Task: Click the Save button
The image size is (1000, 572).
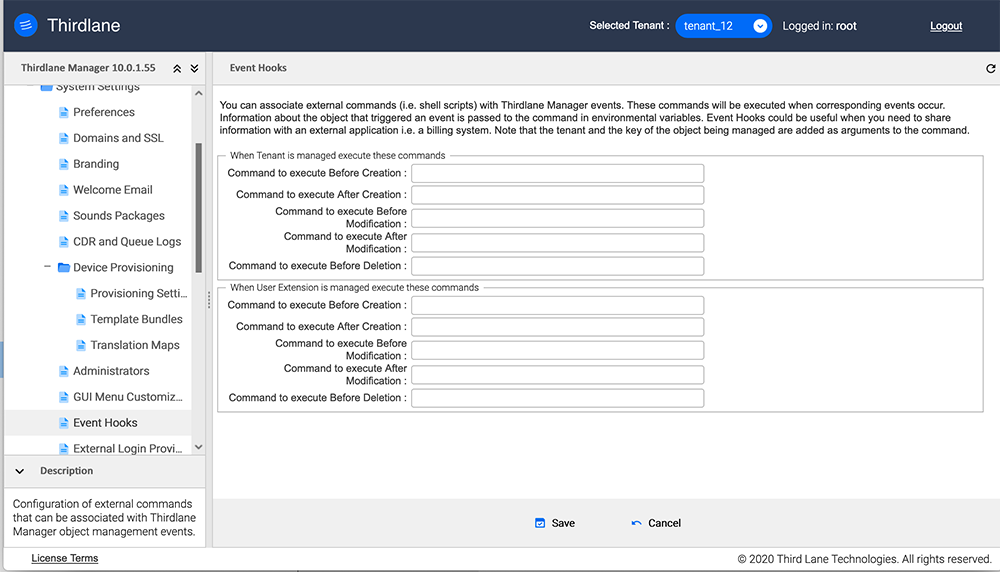Action: 554,523
